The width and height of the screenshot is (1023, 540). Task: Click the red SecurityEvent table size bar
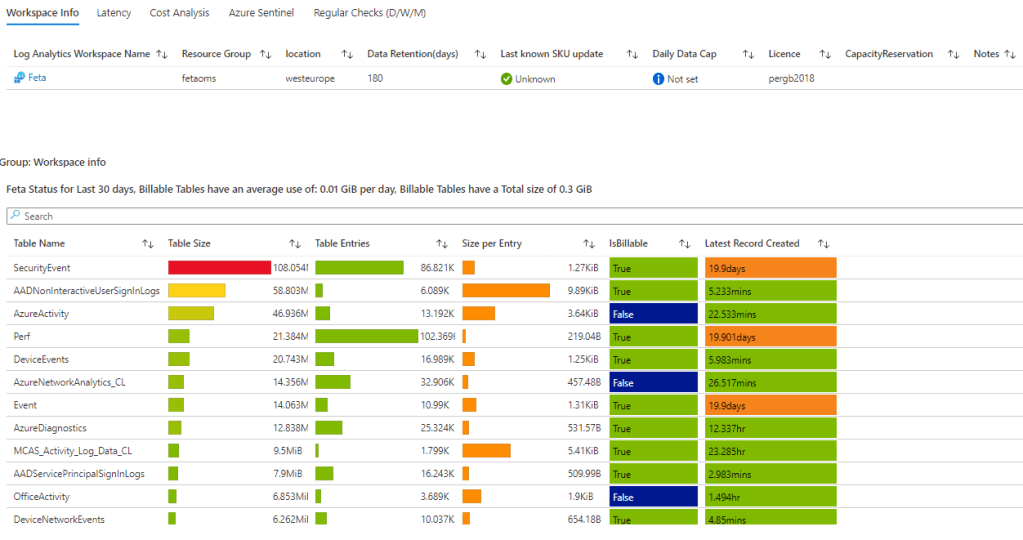[x=219, y=268]
